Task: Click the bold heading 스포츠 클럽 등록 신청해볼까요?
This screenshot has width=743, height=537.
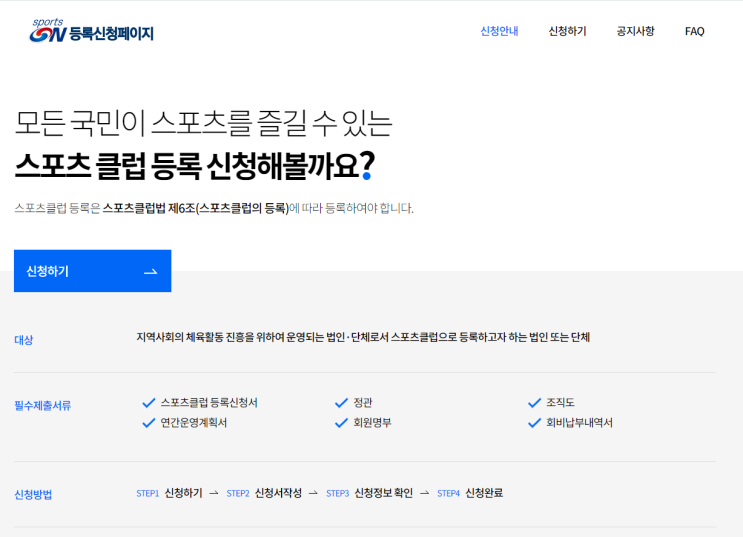Action: click(195, 166)
